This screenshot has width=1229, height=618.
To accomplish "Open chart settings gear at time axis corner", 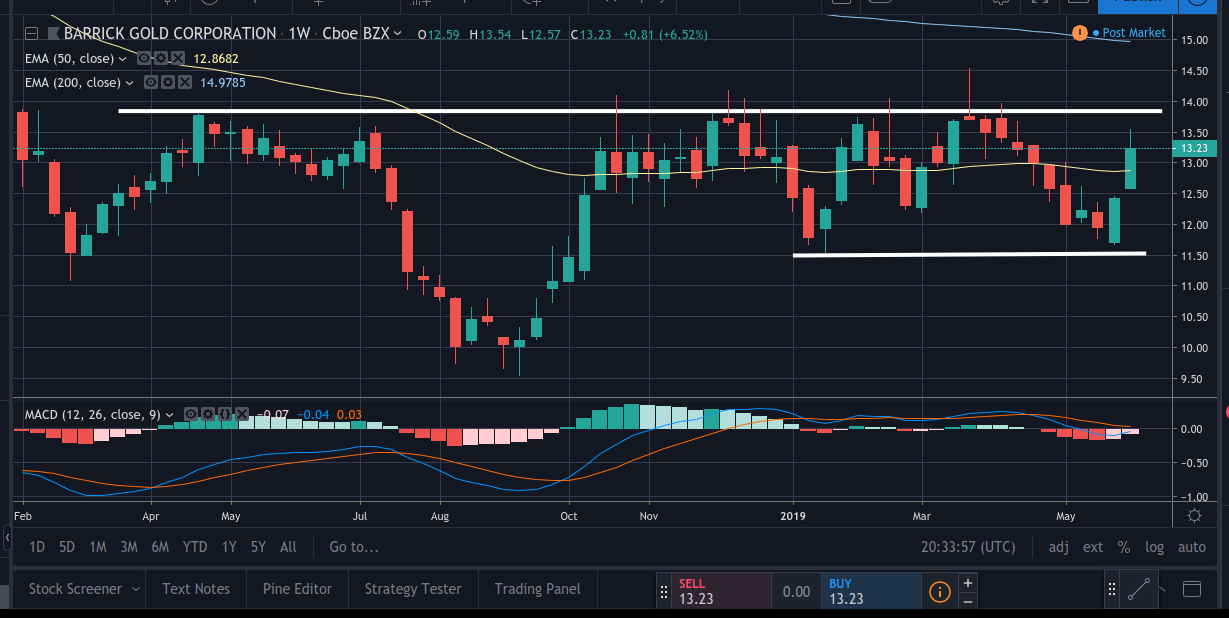I will (x=1194, y=516).
